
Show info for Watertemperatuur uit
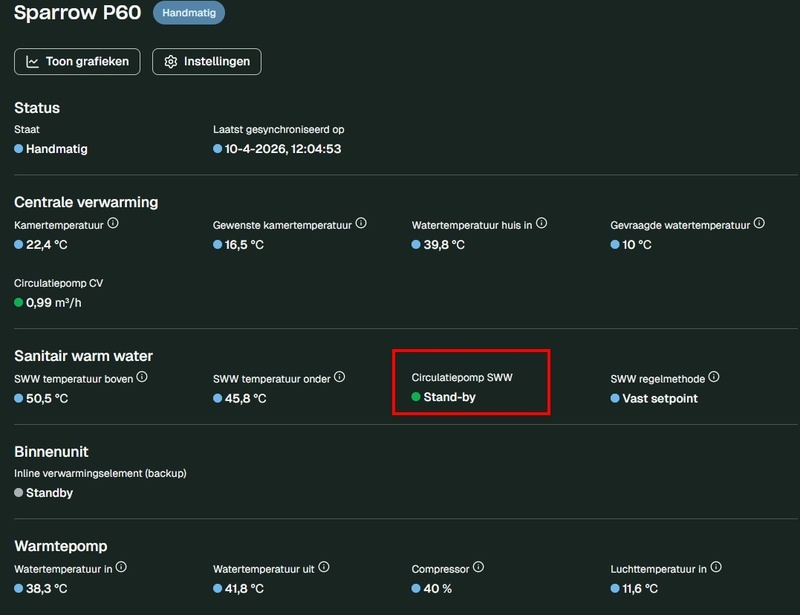tap(323, 567)
